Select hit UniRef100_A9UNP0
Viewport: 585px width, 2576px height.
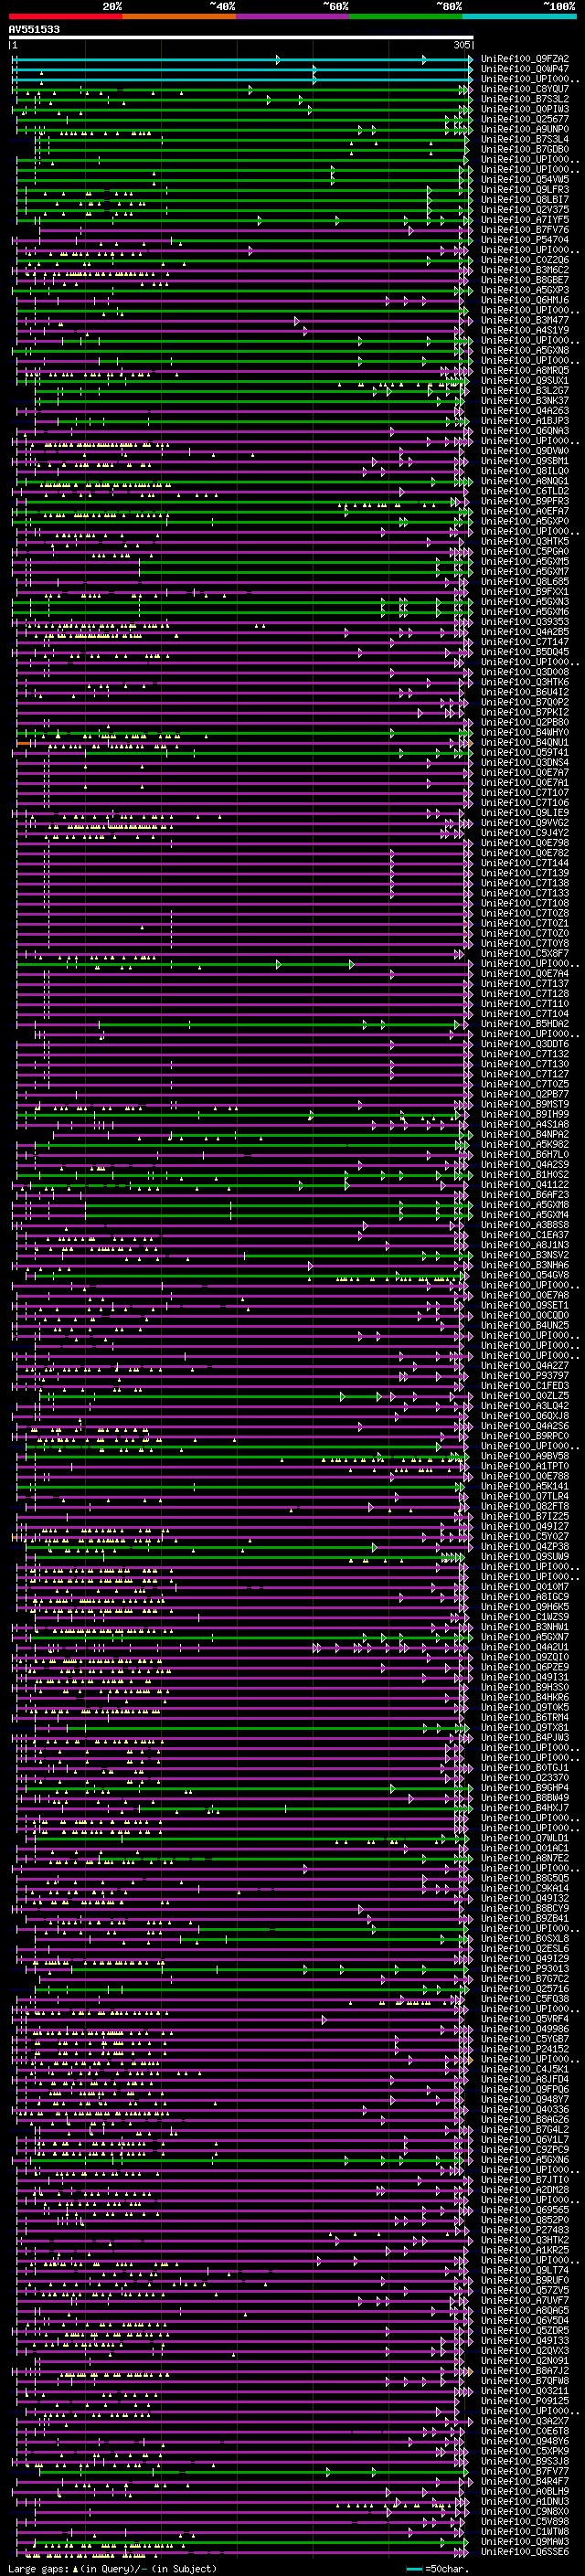click(525, 129)
